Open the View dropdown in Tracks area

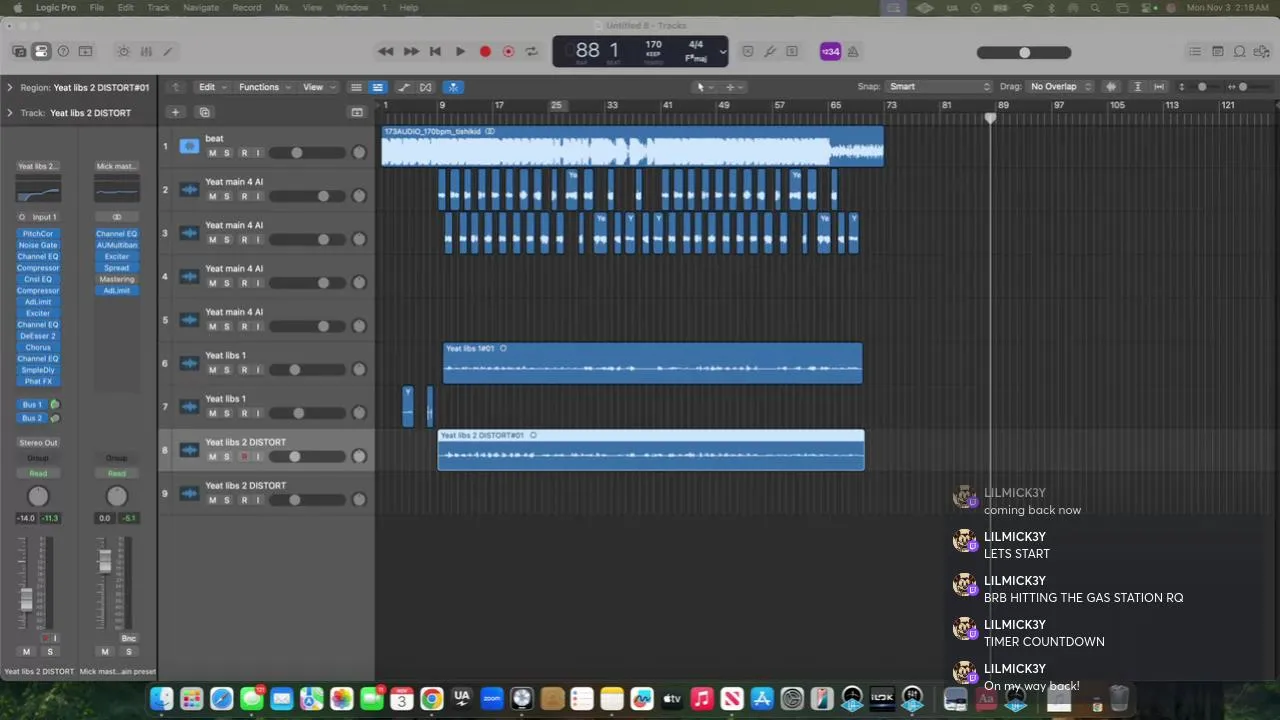(317, 87)
